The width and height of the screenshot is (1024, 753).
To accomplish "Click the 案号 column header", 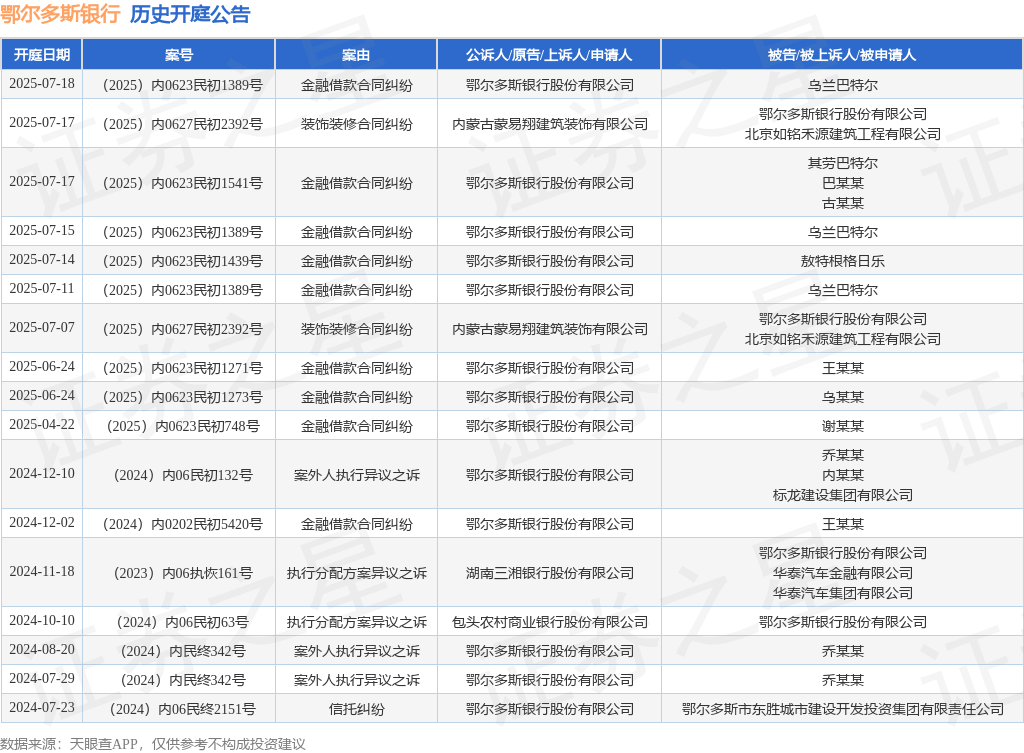I will 179,55.
